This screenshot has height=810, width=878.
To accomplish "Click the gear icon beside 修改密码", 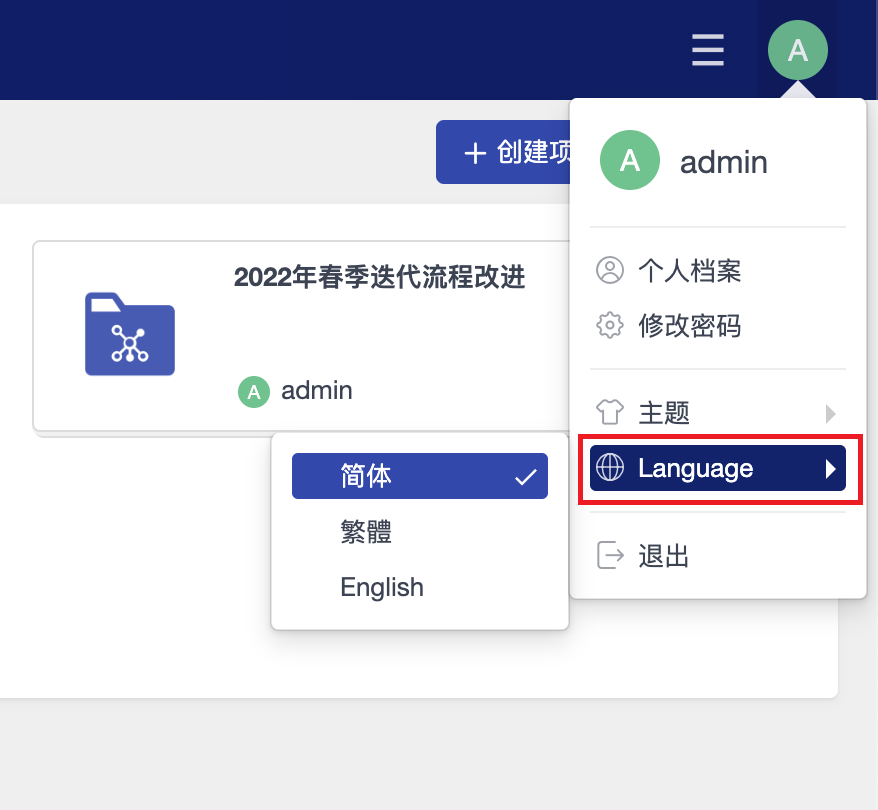I will 609,325.
